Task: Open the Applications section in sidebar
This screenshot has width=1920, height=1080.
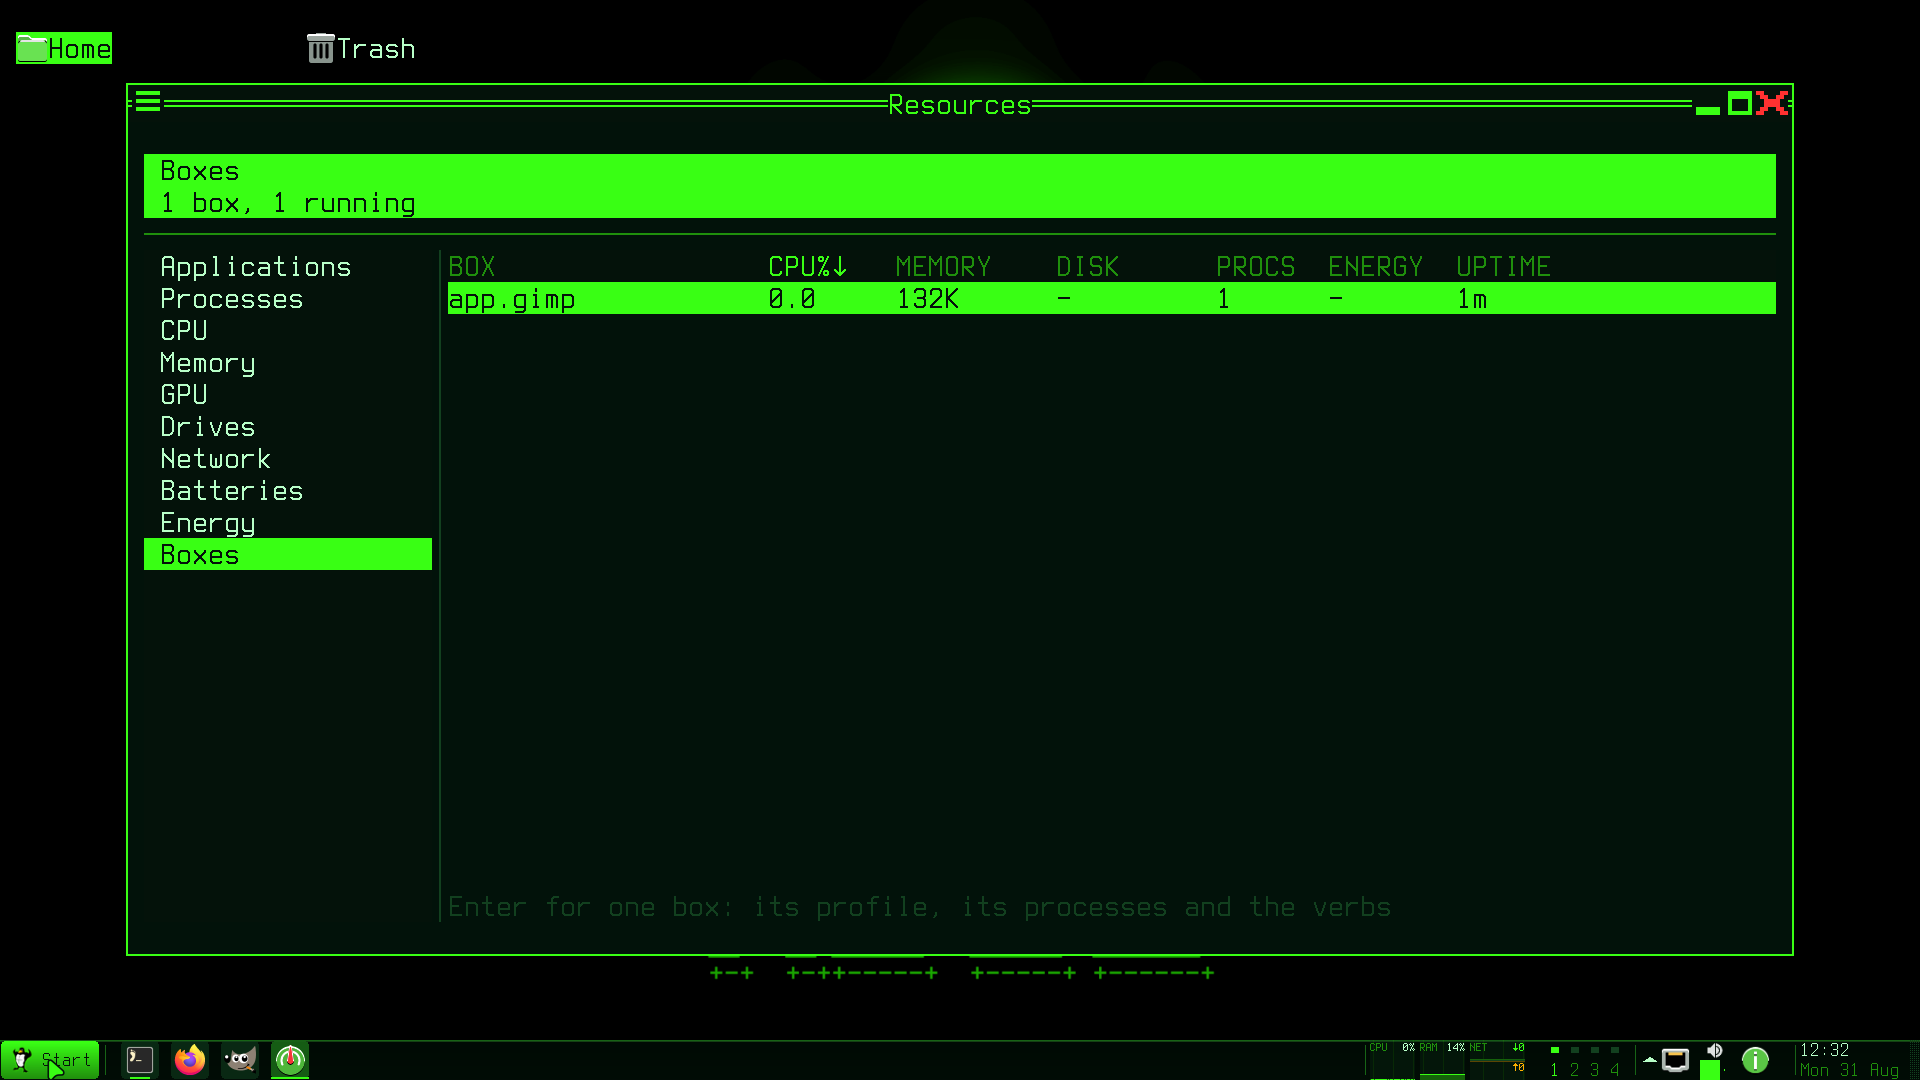Action: 288,267
